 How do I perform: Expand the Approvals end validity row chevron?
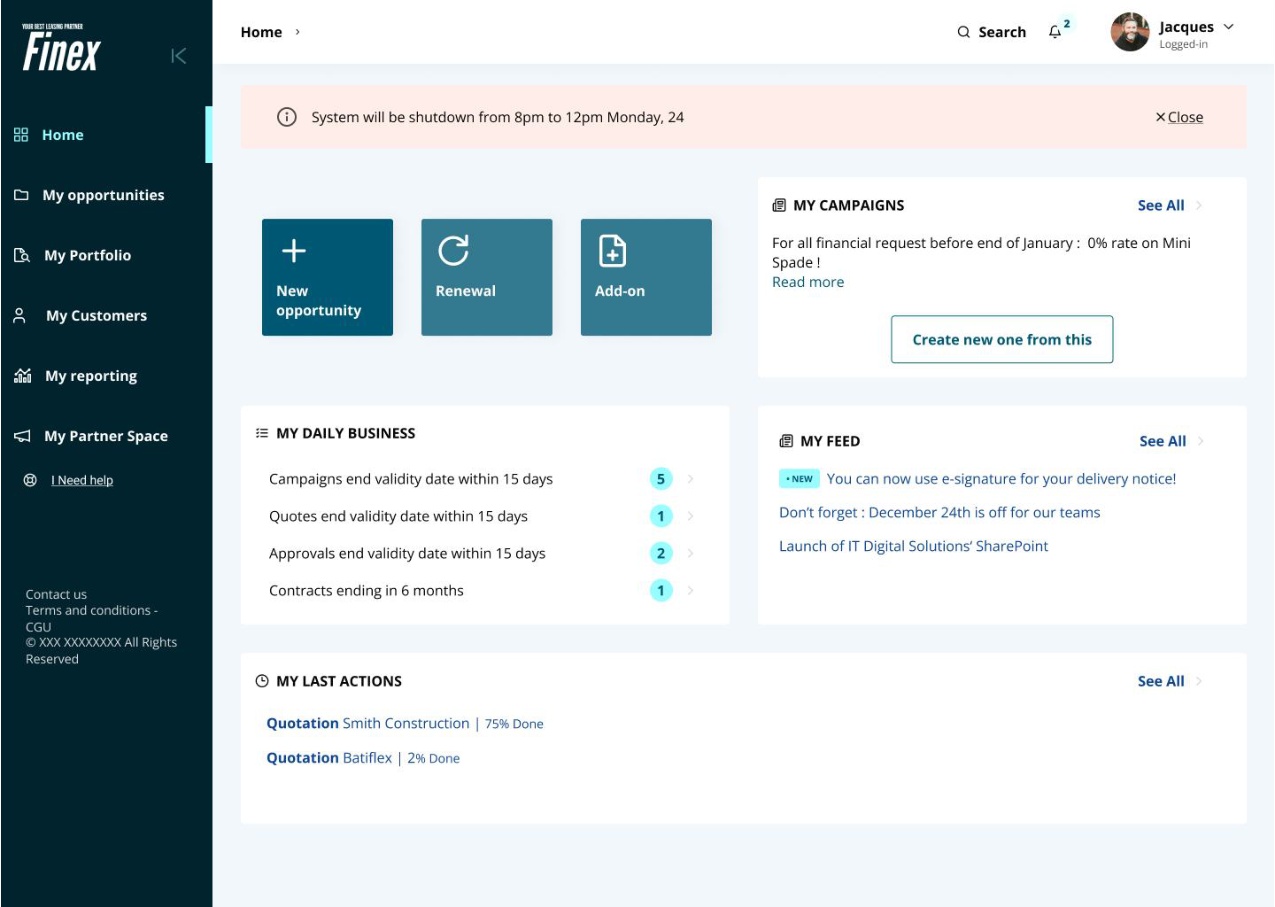coord(691,553)
